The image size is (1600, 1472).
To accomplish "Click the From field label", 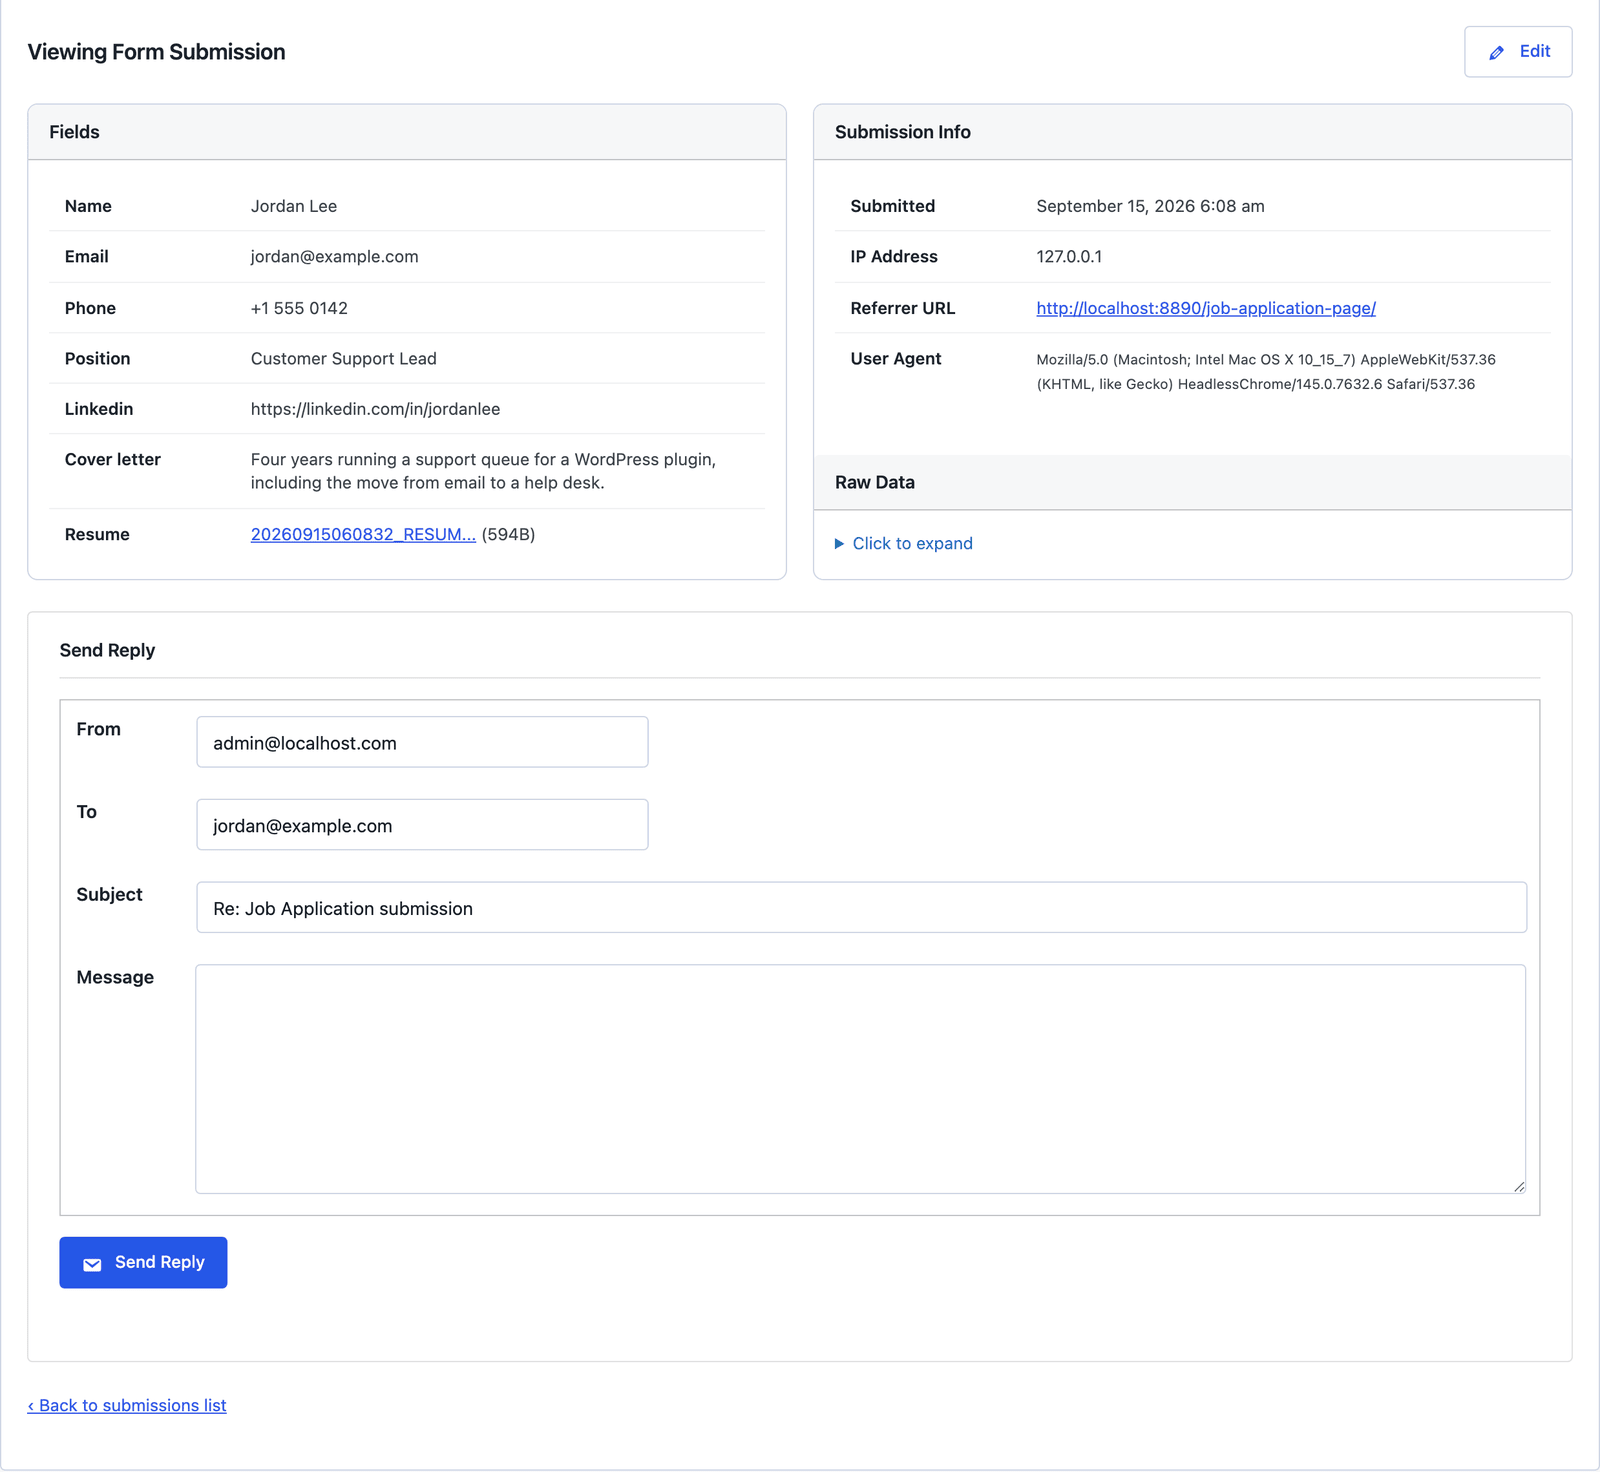I will point(98,729).
